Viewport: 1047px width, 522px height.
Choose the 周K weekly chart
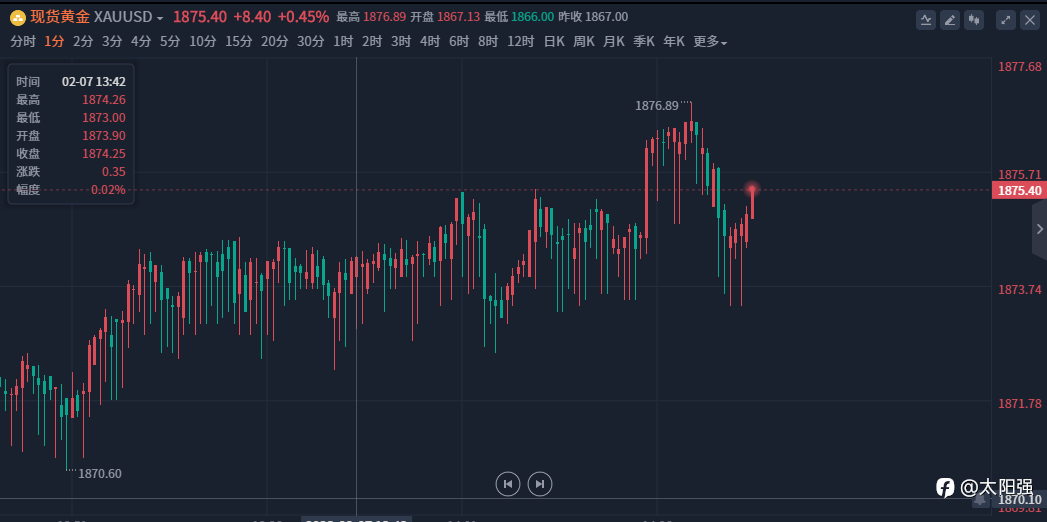[x=584, y=42]
